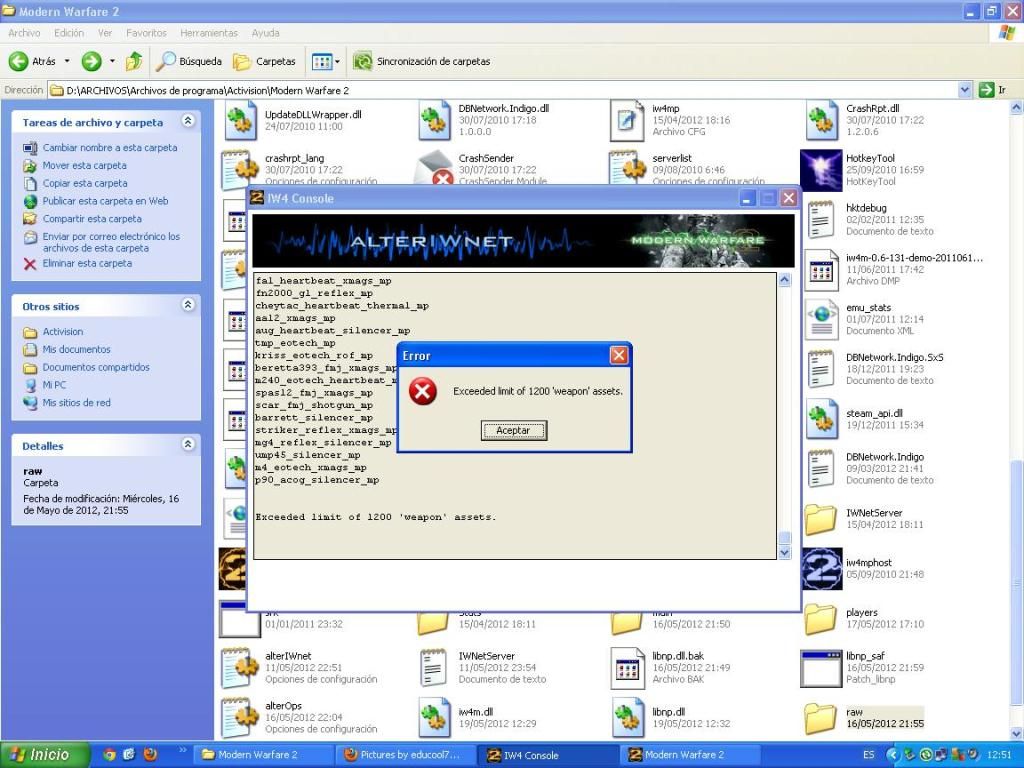This screenshot has width=1024, height=768.
Task: Click Compartir esta carpeta link
Action: (x=92, y=219)
